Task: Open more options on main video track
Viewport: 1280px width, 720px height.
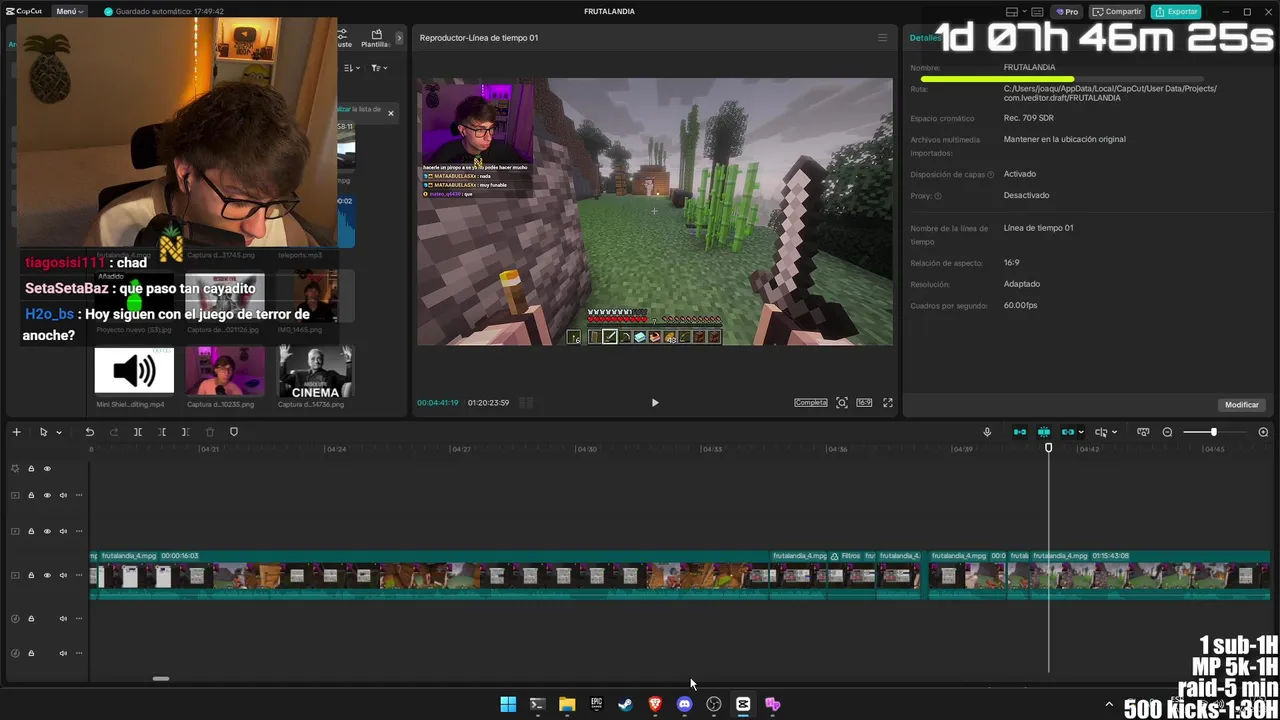Action: [x=79, y=576]
